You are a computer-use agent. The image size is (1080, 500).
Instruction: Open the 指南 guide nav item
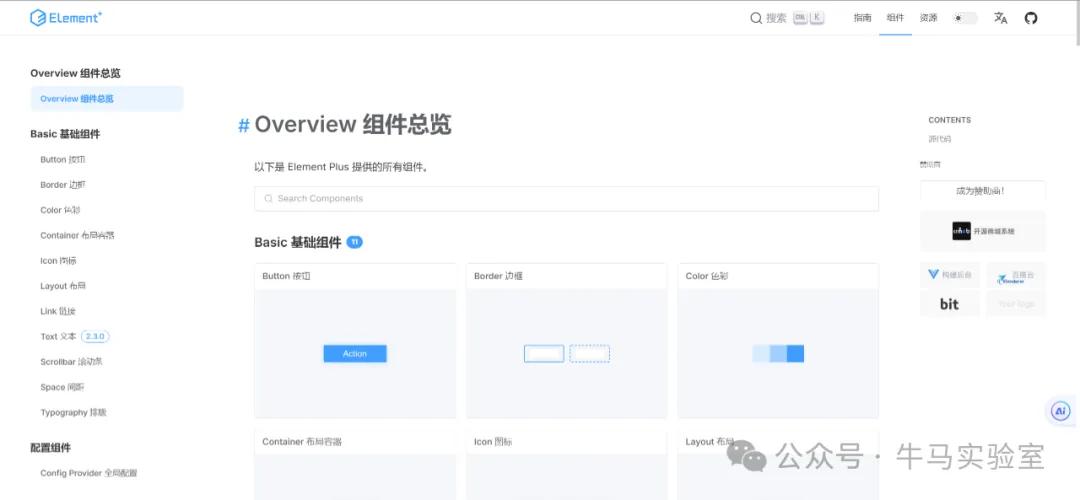pyautogui.click(x=862, y=18)
